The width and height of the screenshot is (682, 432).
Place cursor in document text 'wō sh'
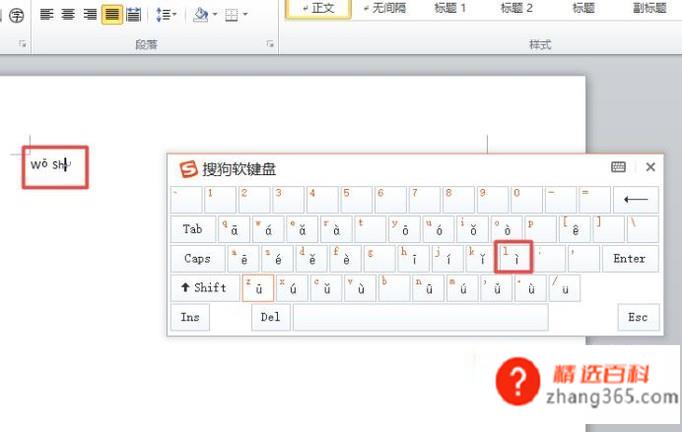pyautogui.click(x=49, y=164)
